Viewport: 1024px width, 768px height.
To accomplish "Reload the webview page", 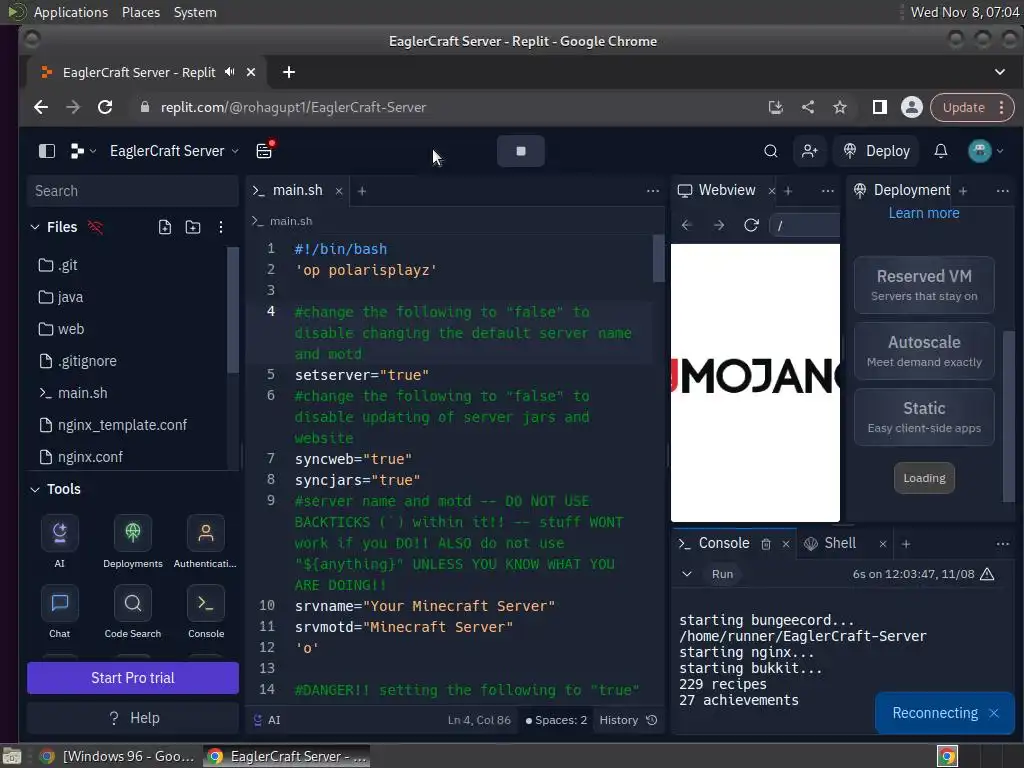I will [751, 225].
